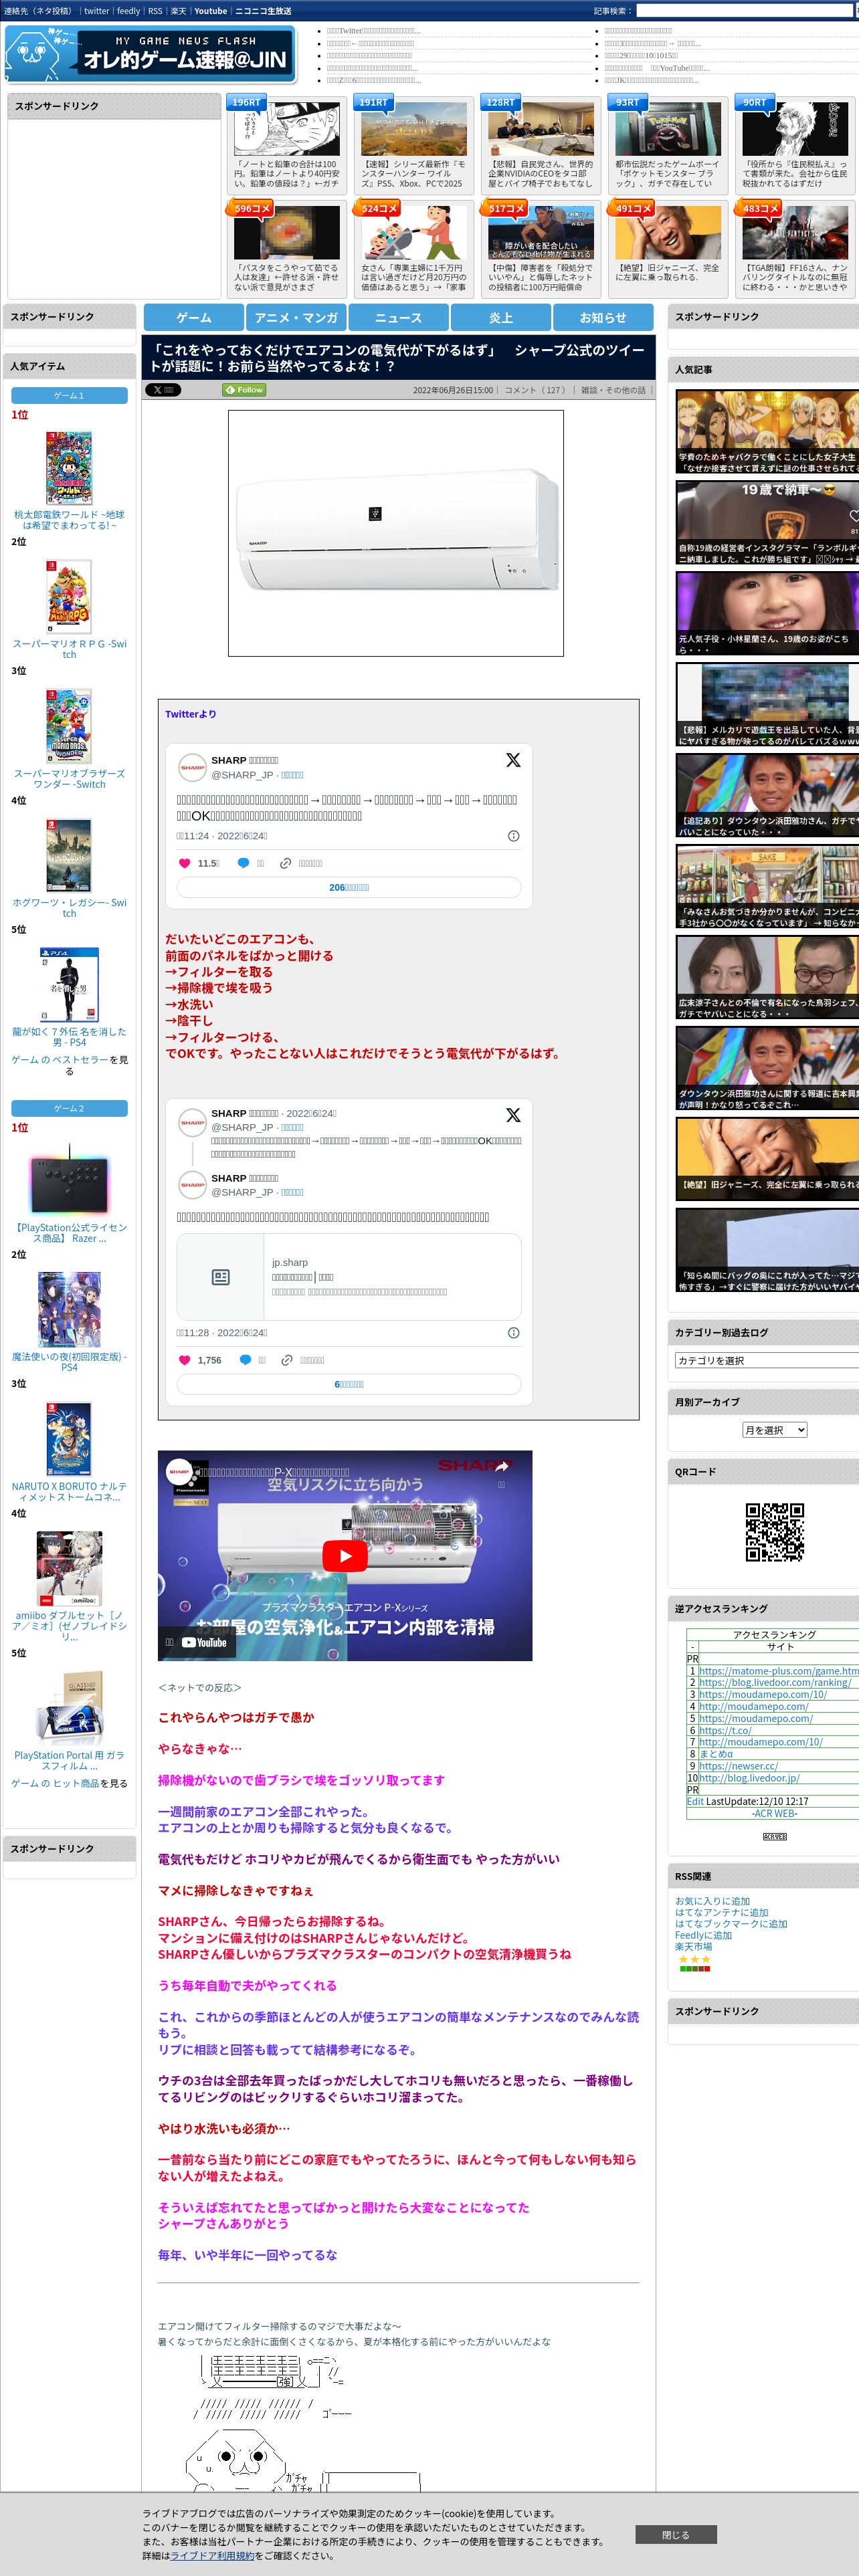Open the 桃太郎電鉄ワールド product link
The image size is (859, 2576).
coord(69,520)
